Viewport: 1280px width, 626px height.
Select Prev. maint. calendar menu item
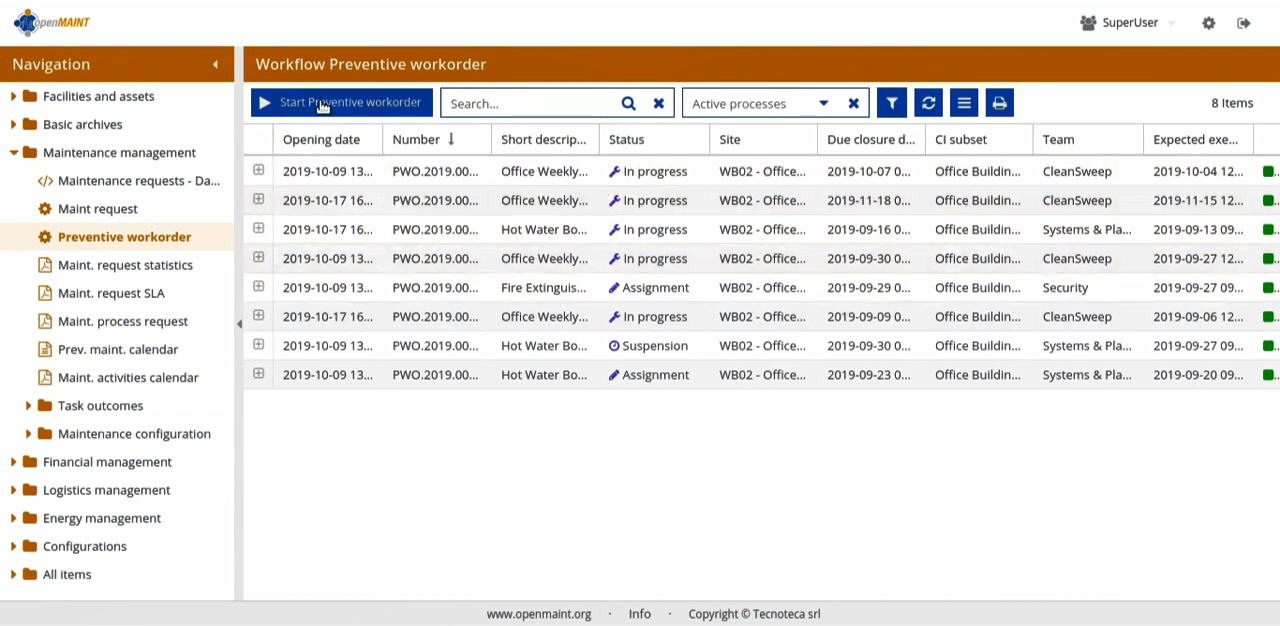(x=118, y=349)
